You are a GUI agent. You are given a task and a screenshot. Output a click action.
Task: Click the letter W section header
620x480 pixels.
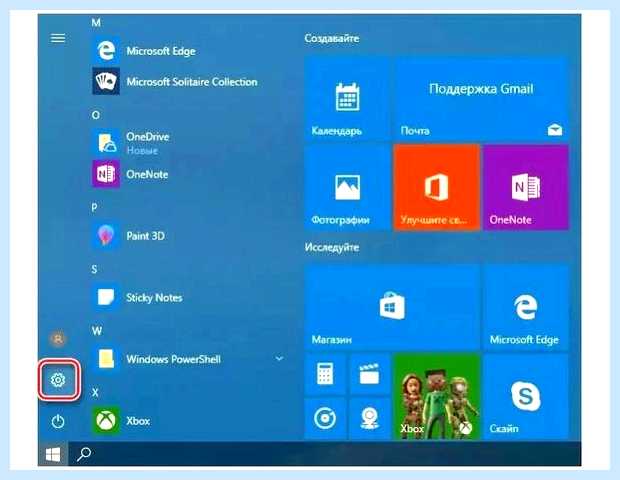click(x=96, y=331)
